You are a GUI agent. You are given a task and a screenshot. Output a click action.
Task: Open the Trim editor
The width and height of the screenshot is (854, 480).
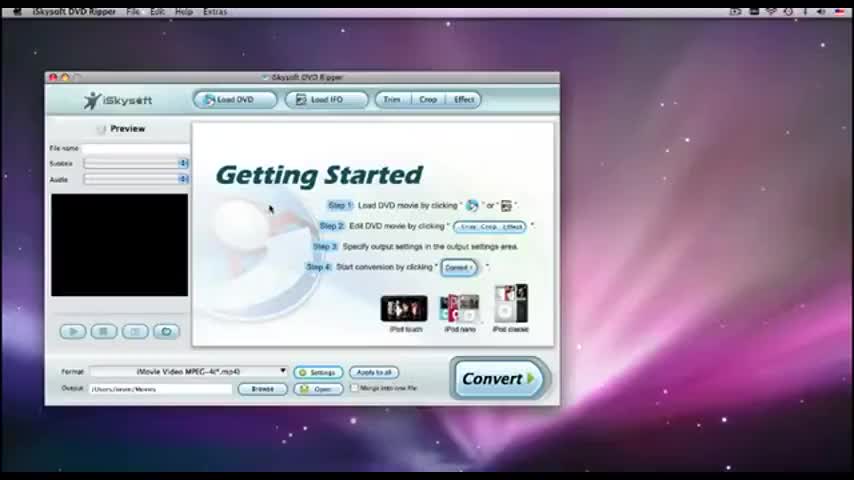[392, 100]
